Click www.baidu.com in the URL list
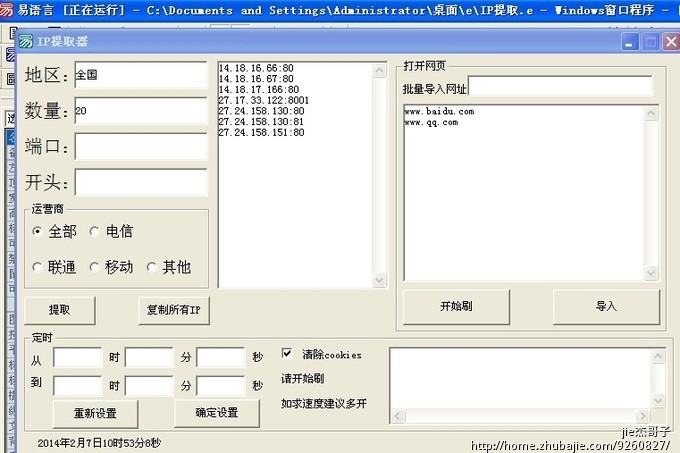680x453 pixels. (x=440, y=111)
